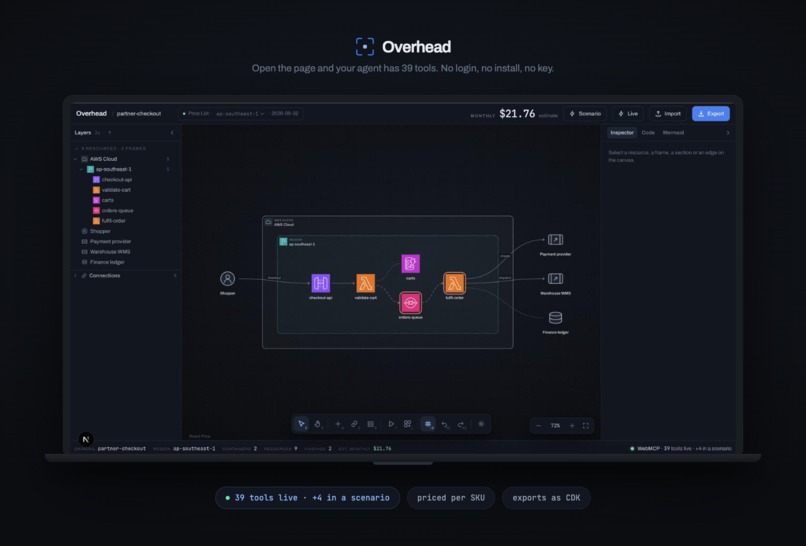Select the Finance ledger canvas node

click(555, 318)
